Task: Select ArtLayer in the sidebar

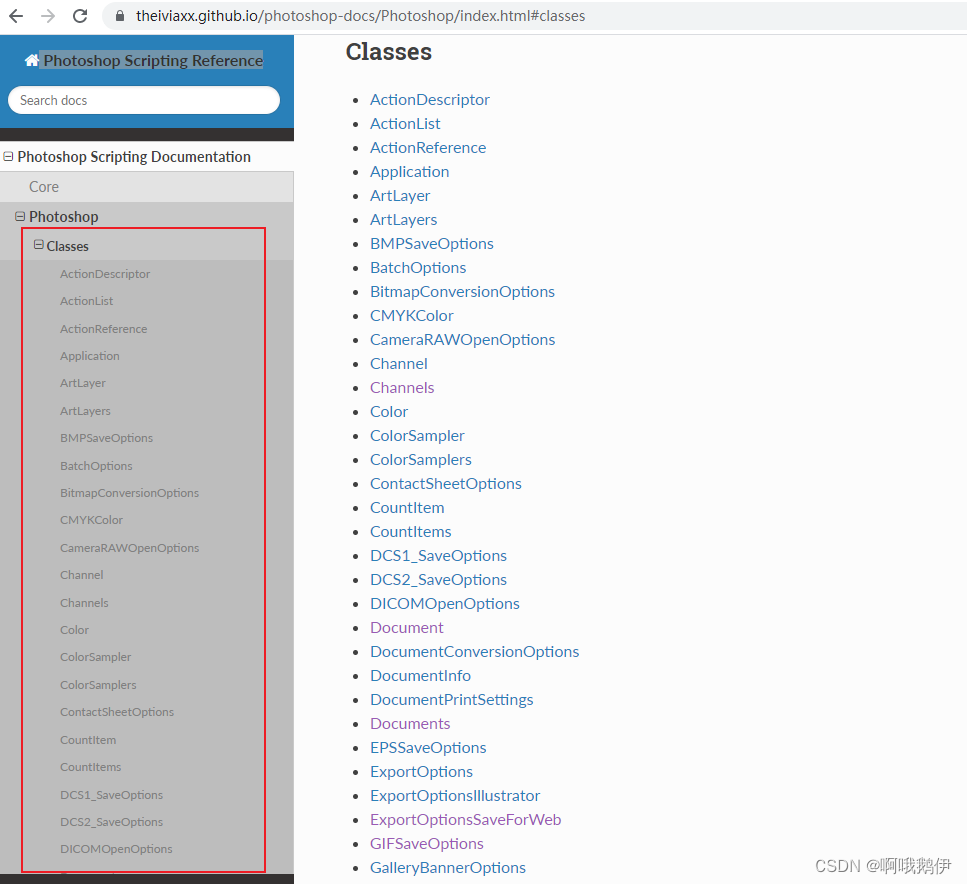Action: (83, 383)
